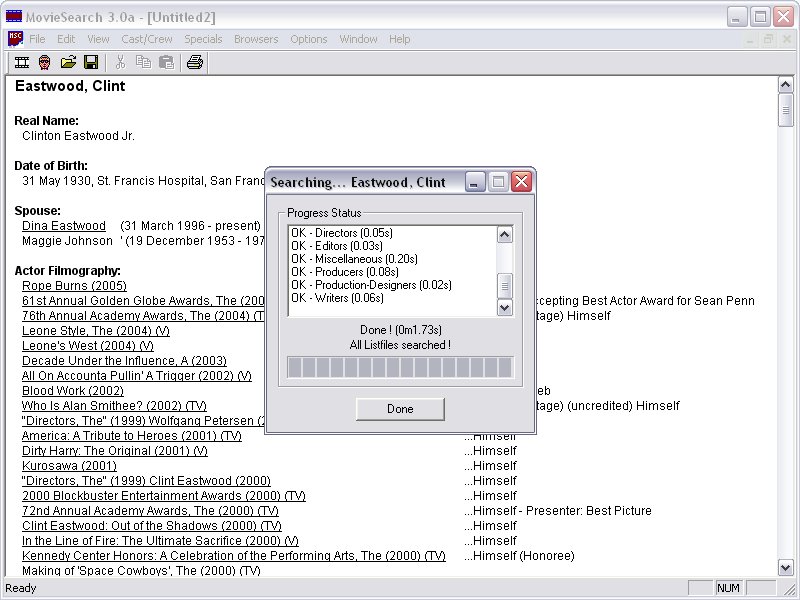
Task: Click the main window scroll down arrow
Action: pos(786,566)
